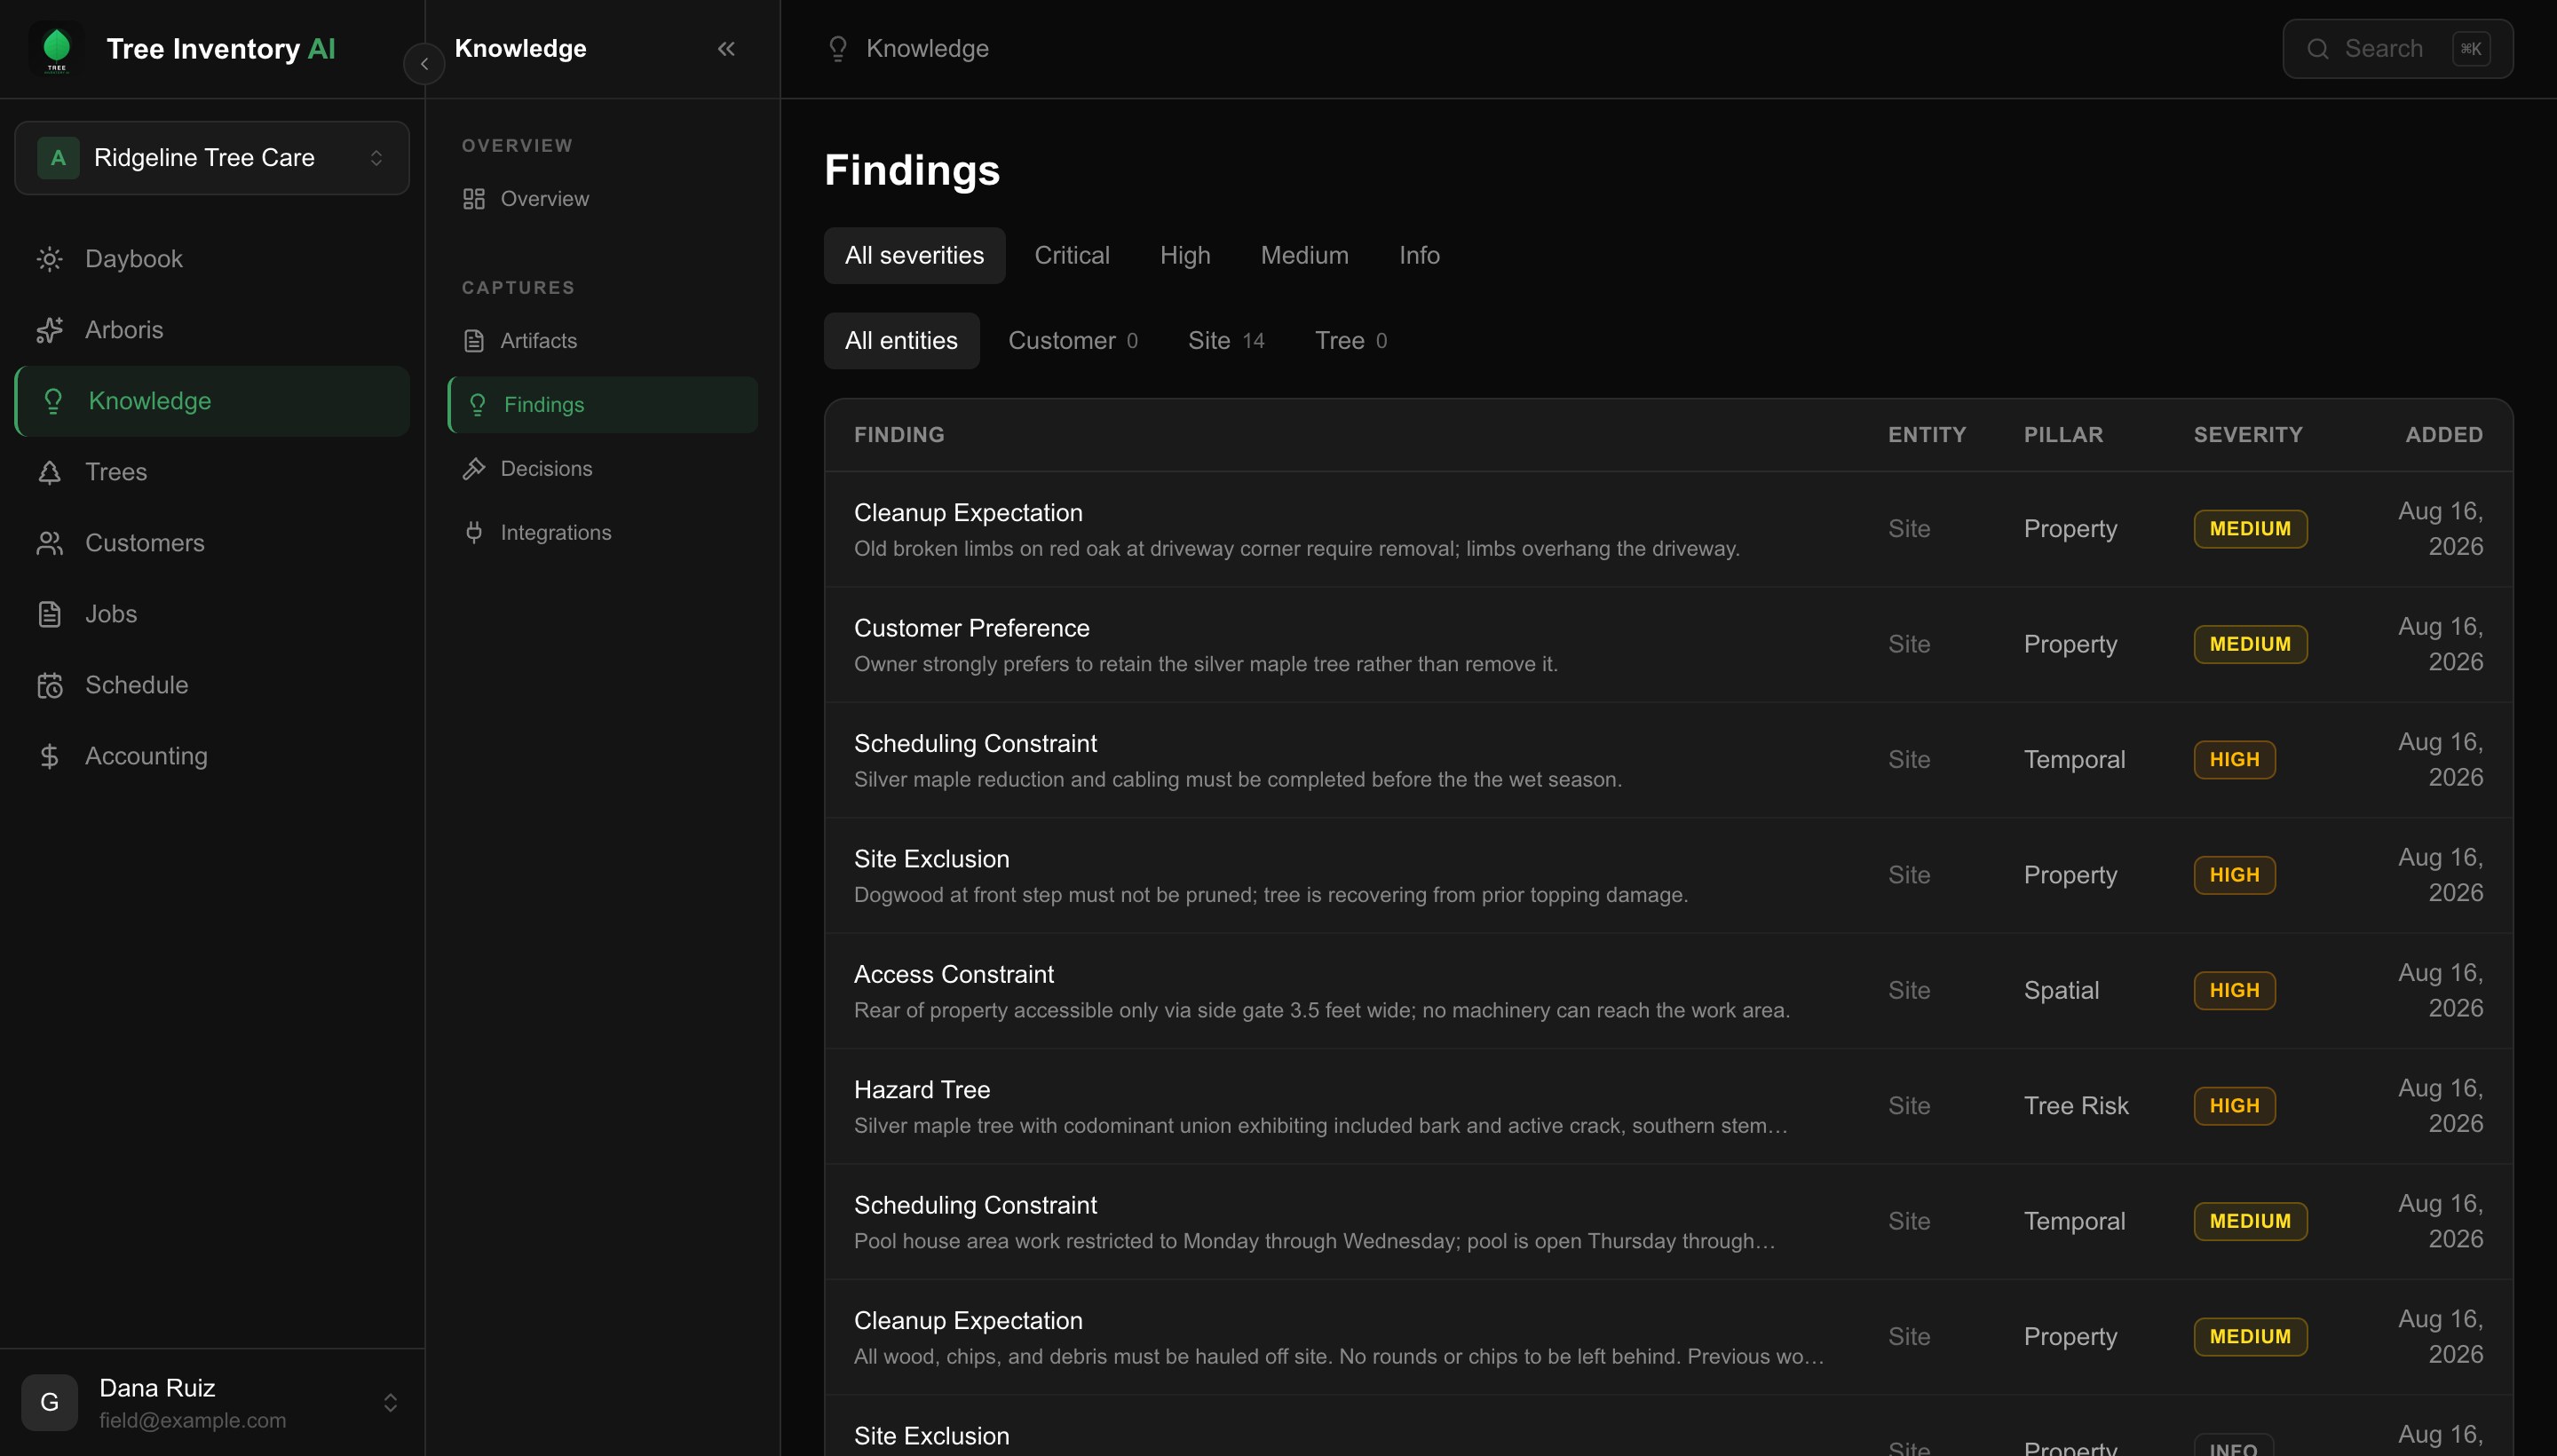Click the Decisions gavel icon
2557x1456 pixels.
pyautogui.click(x=474, y=469)
